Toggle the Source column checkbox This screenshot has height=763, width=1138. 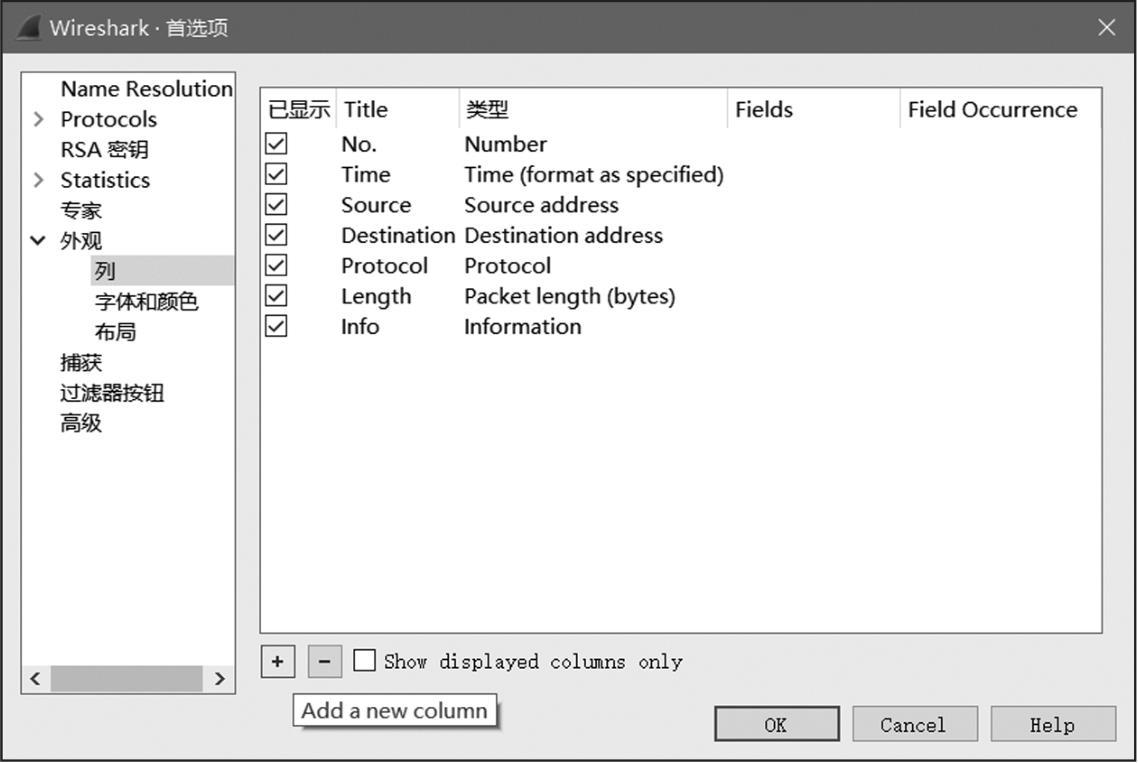[x=276, y=205]
